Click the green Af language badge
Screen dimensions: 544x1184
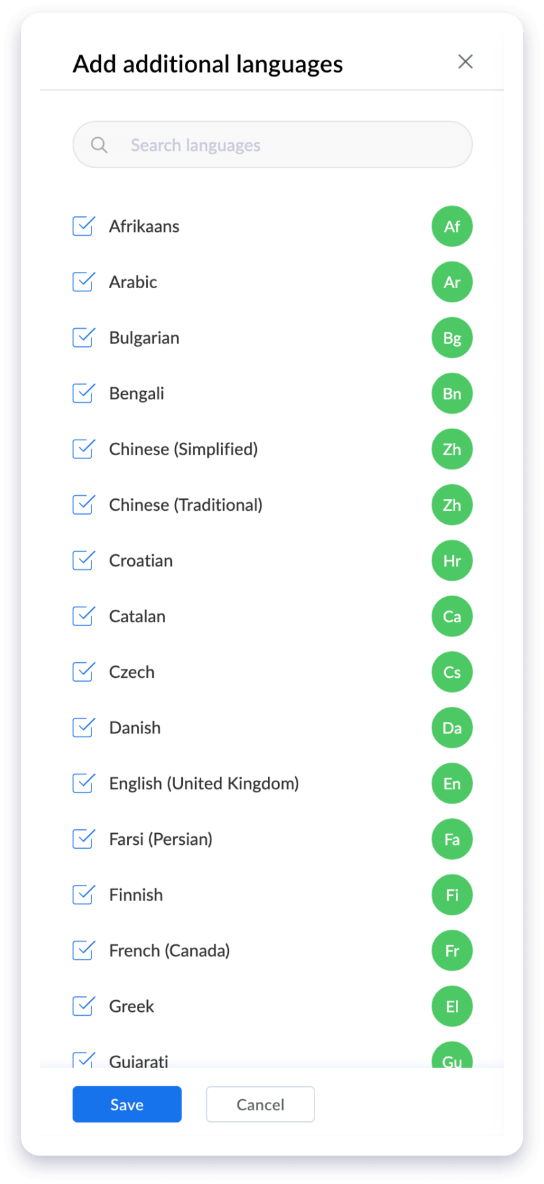click(x=452, y=226)
